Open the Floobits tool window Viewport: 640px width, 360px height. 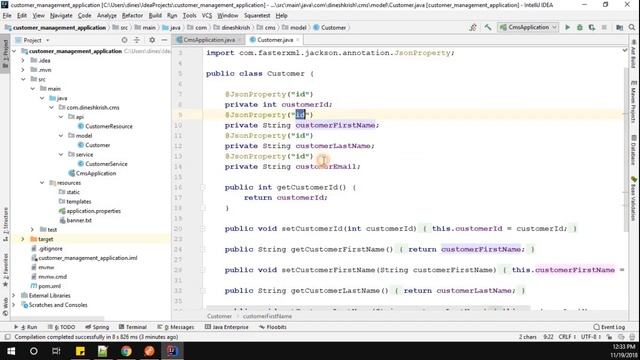[273, 327]
